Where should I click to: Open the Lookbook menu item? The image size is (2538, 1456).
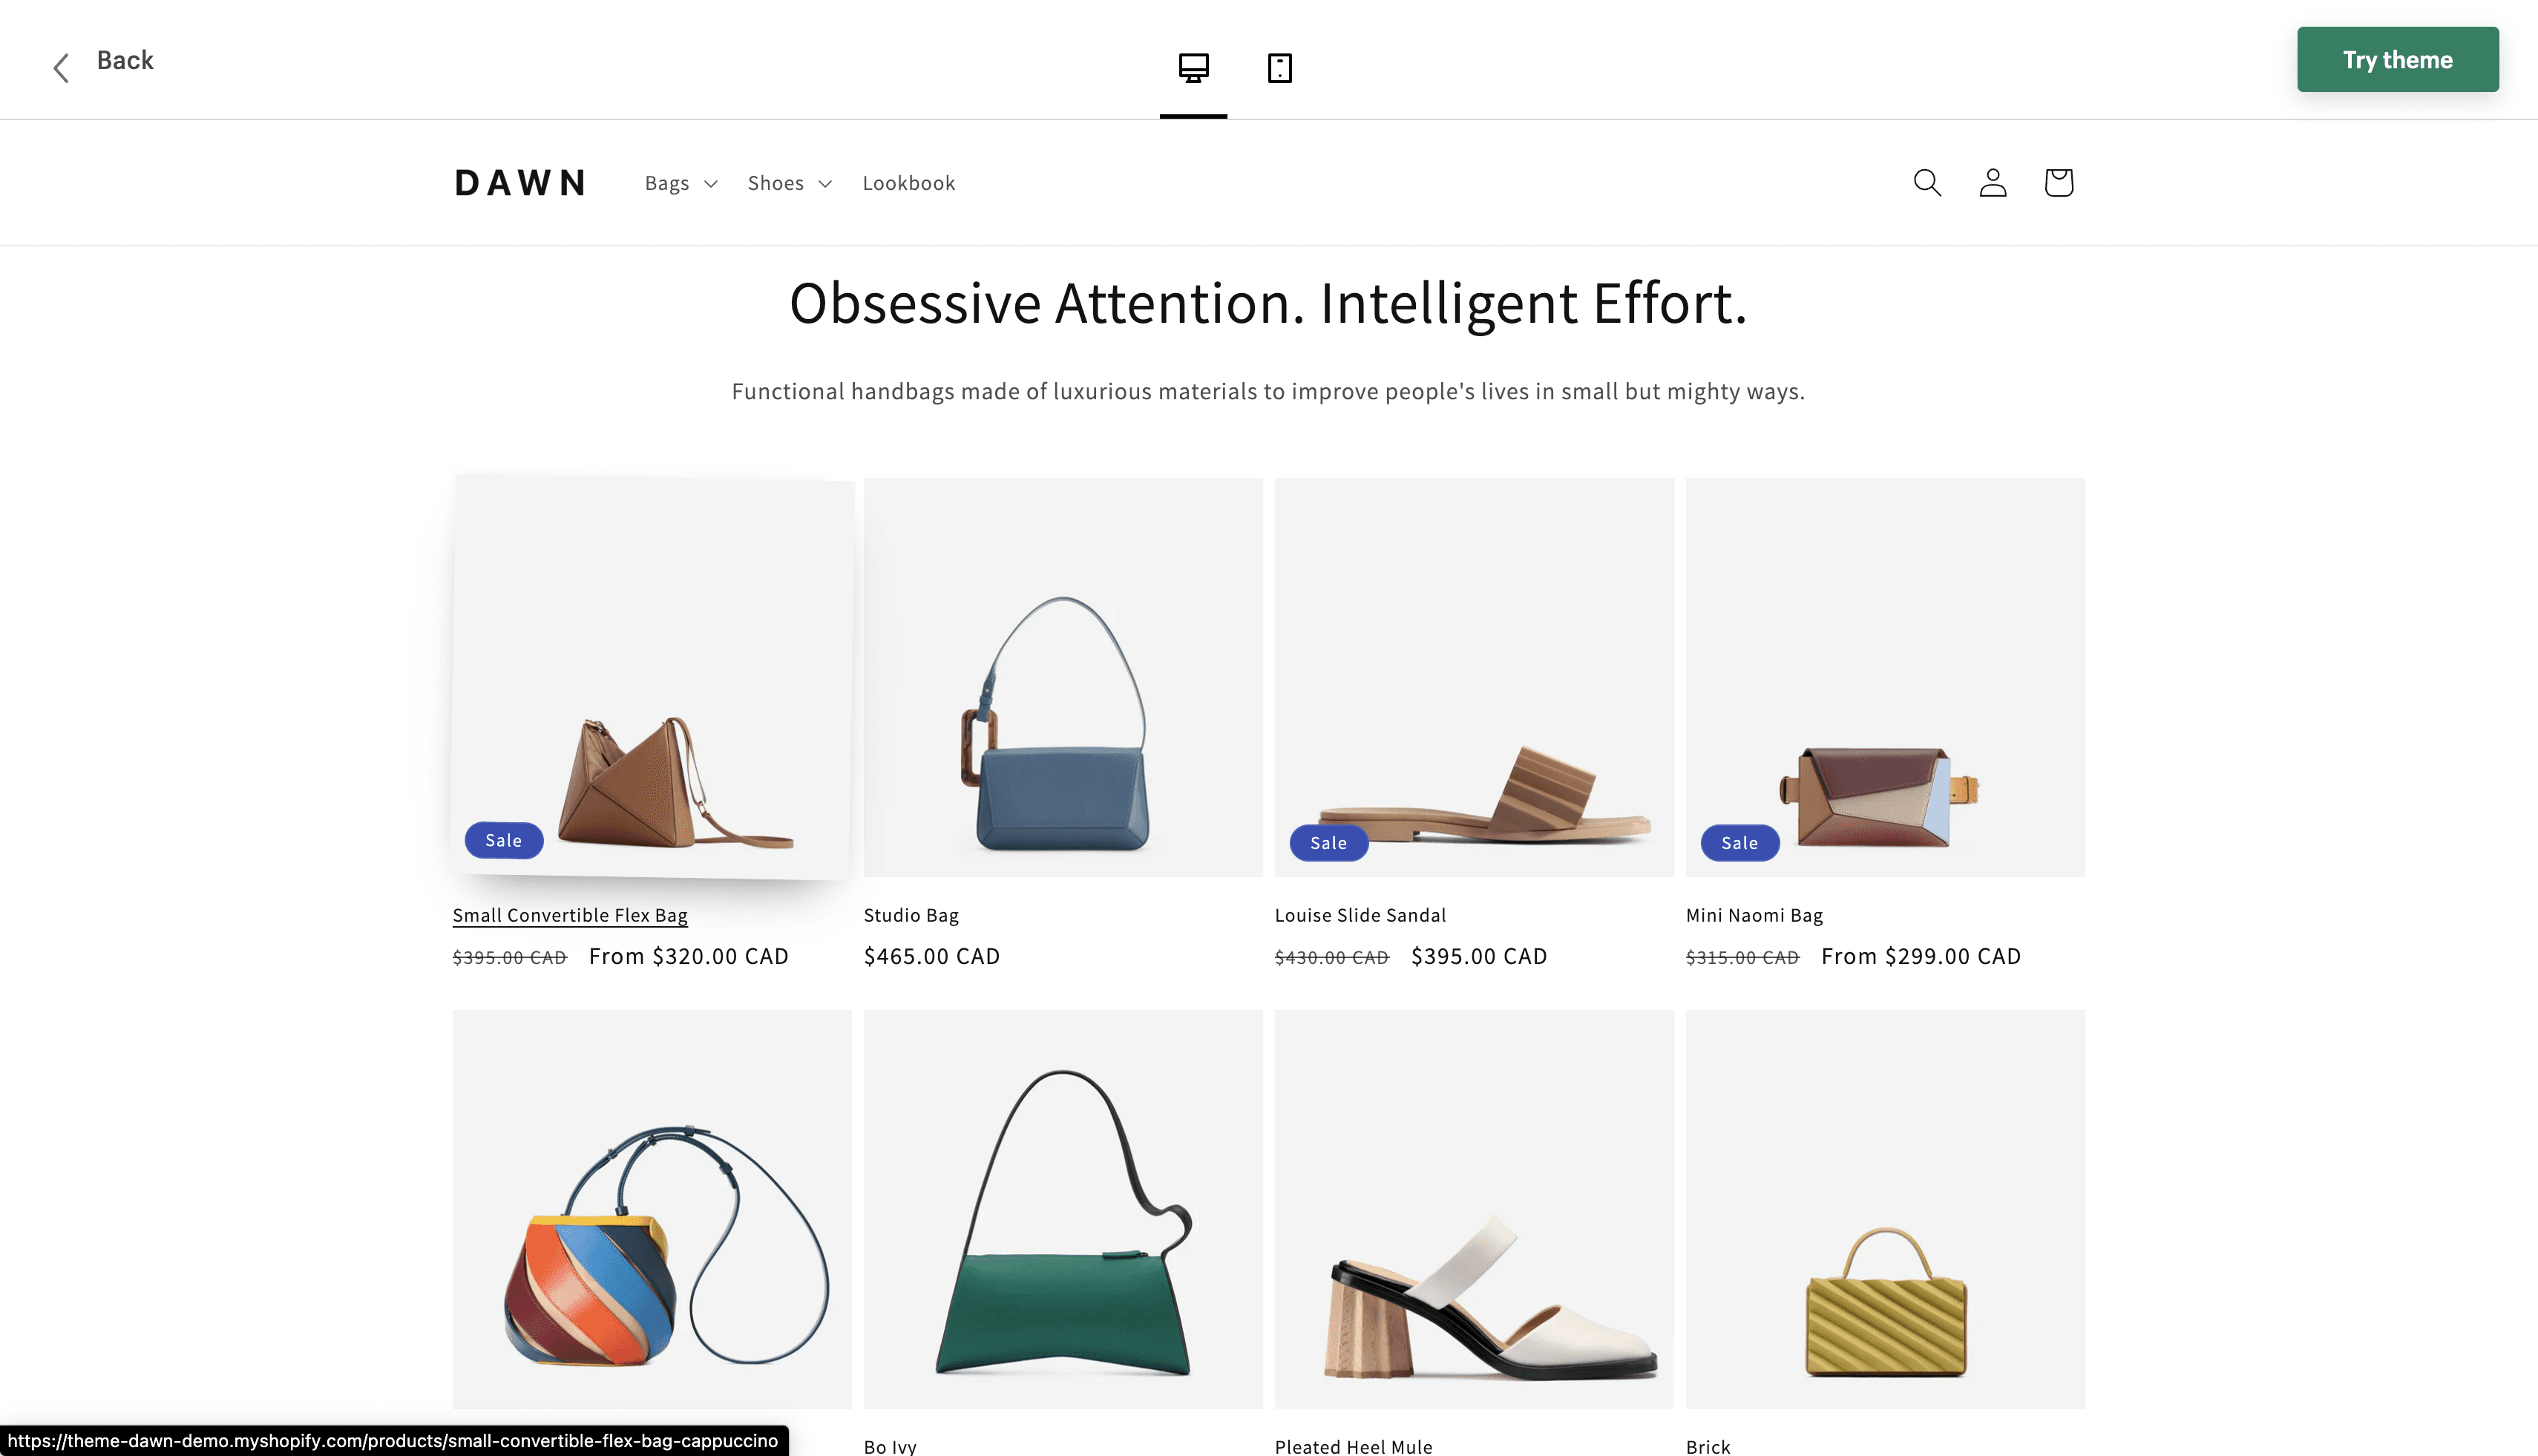tap(908, 183)
